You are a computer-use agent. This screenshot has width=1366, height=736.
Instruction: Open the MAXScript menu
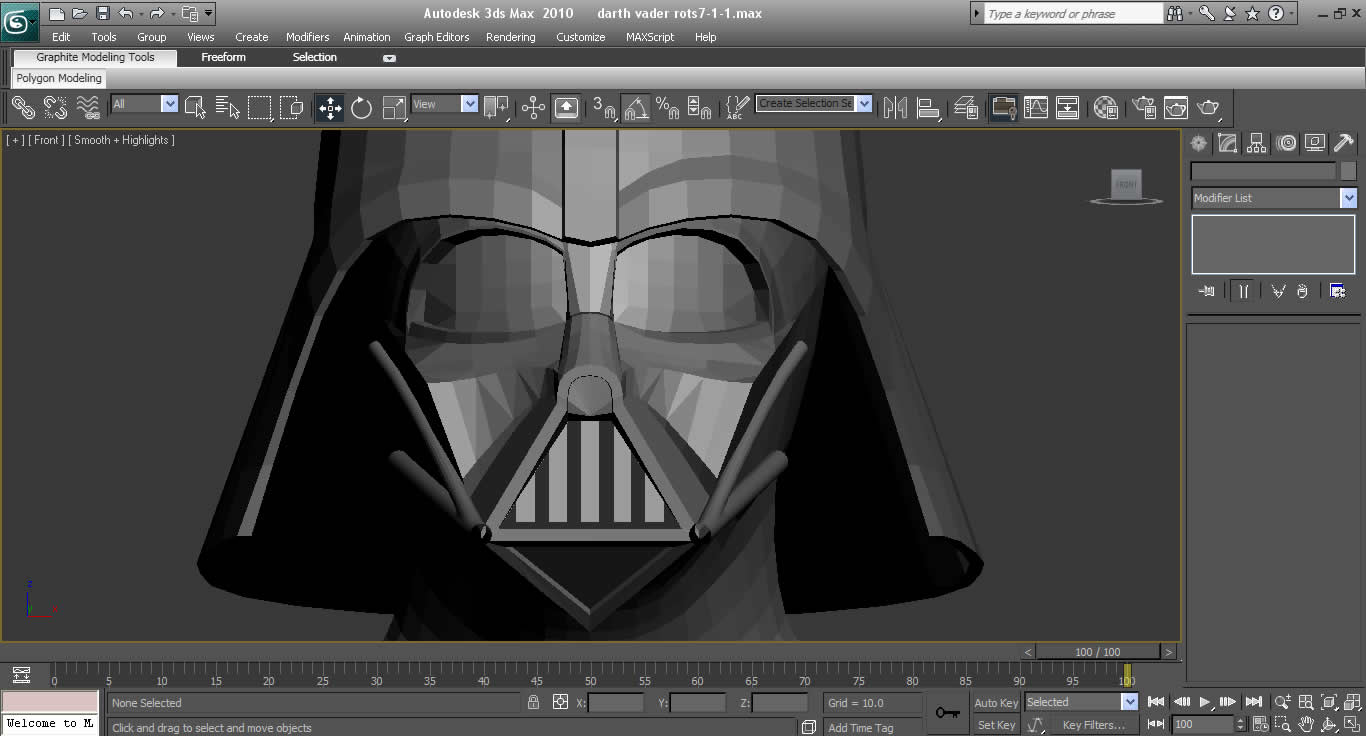[651, 37]
